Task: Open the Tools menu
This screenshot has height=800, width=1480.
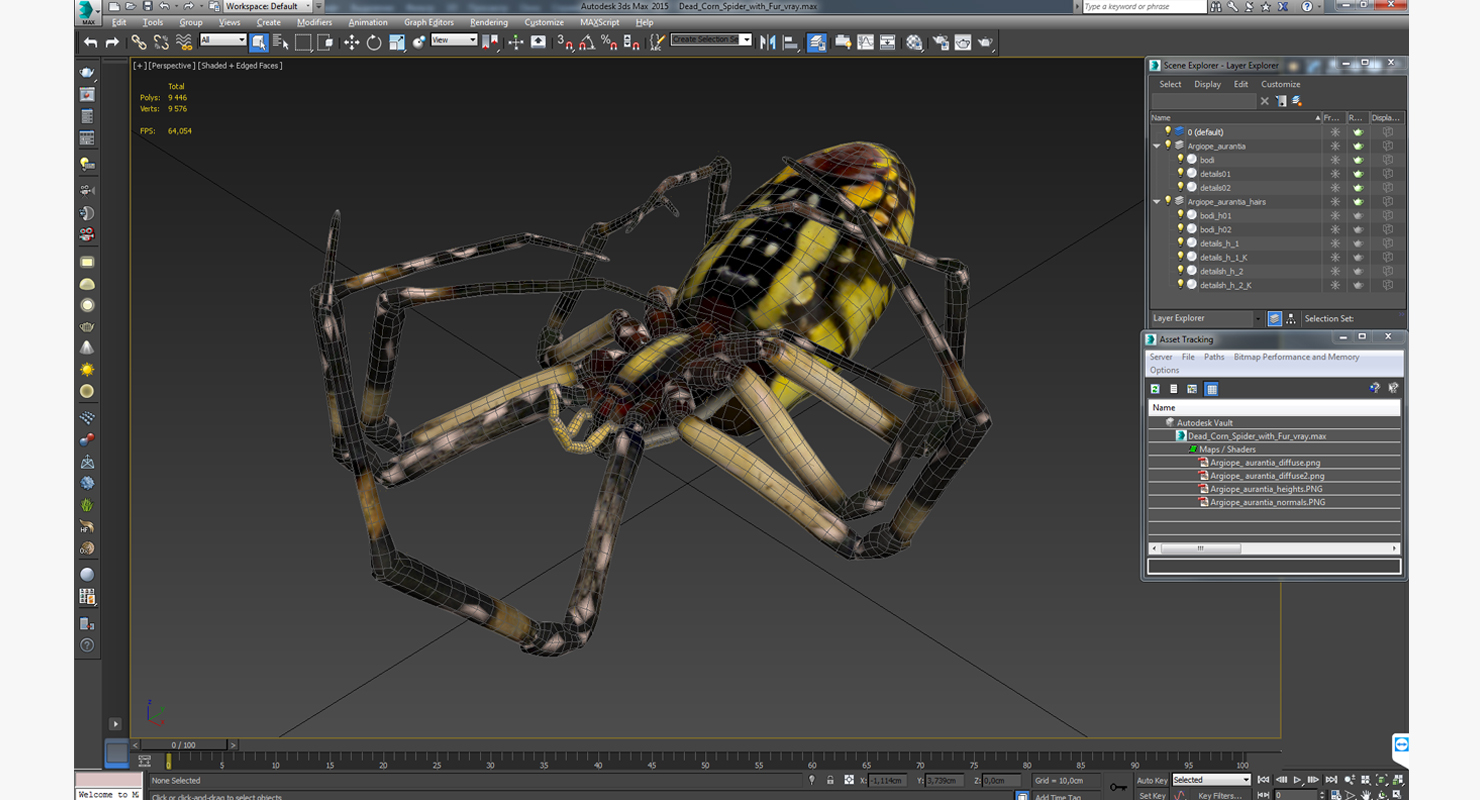Action: [153, 22]
